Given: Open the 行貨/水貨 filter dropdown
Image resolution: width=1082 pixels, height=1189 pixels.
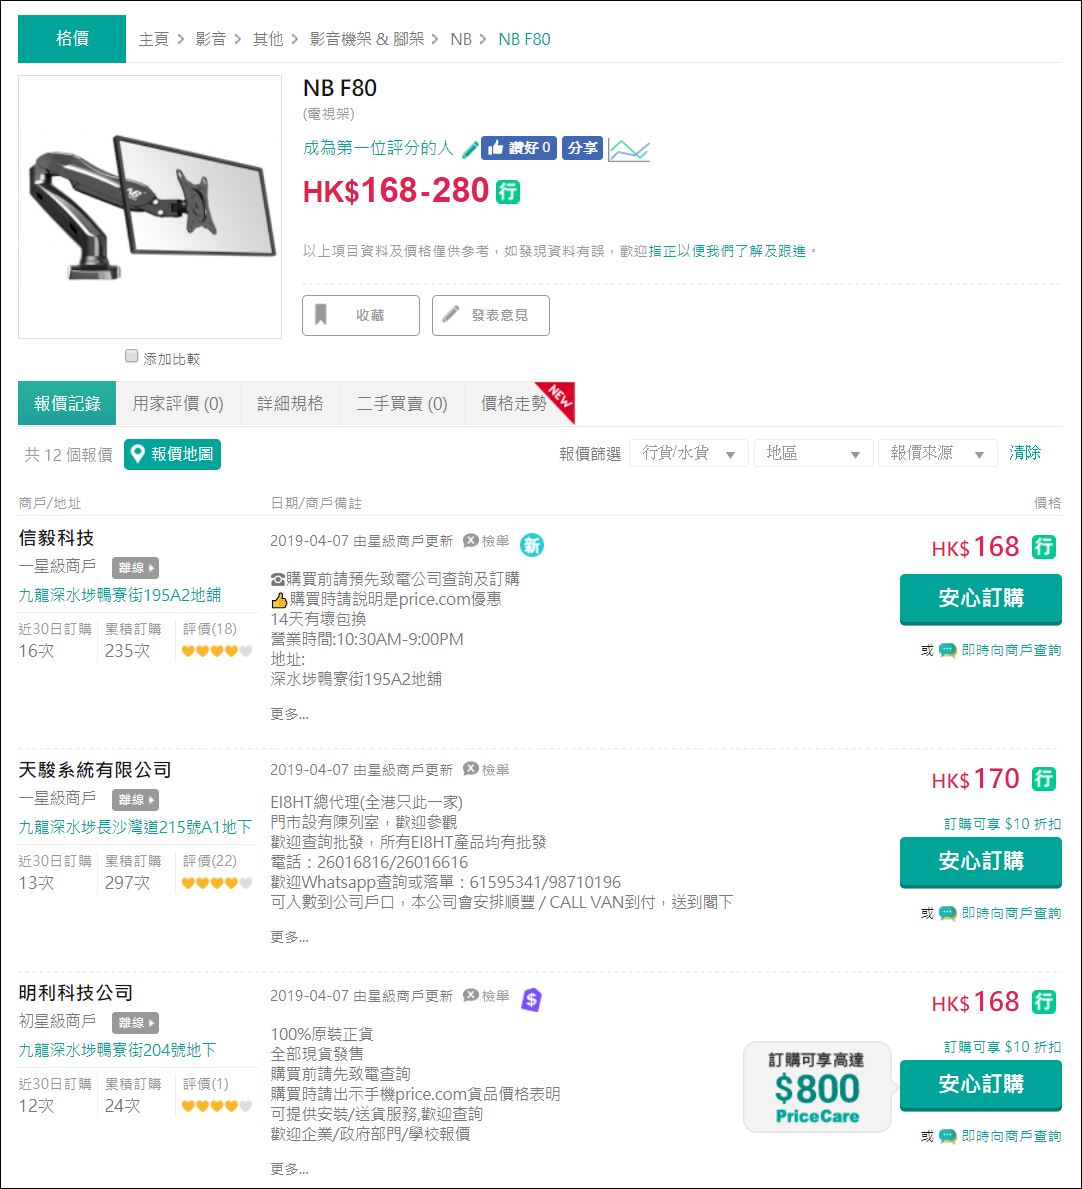Looking at the screenshot, I should coord(689,454).
